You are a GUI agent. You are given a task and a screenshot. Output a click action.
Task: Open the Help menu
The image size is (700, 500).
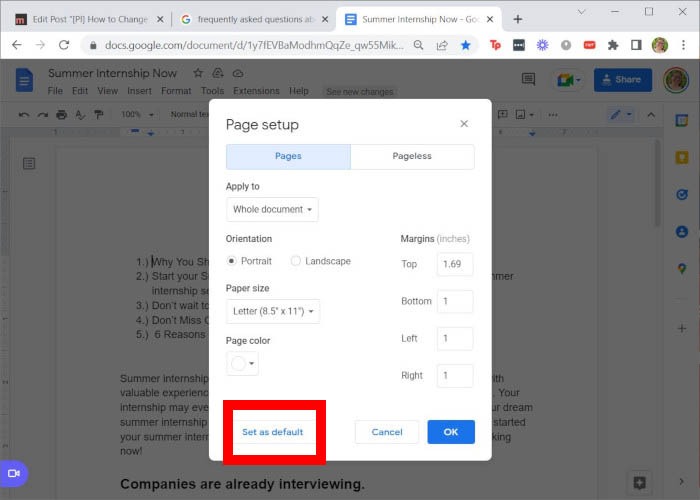299,91
